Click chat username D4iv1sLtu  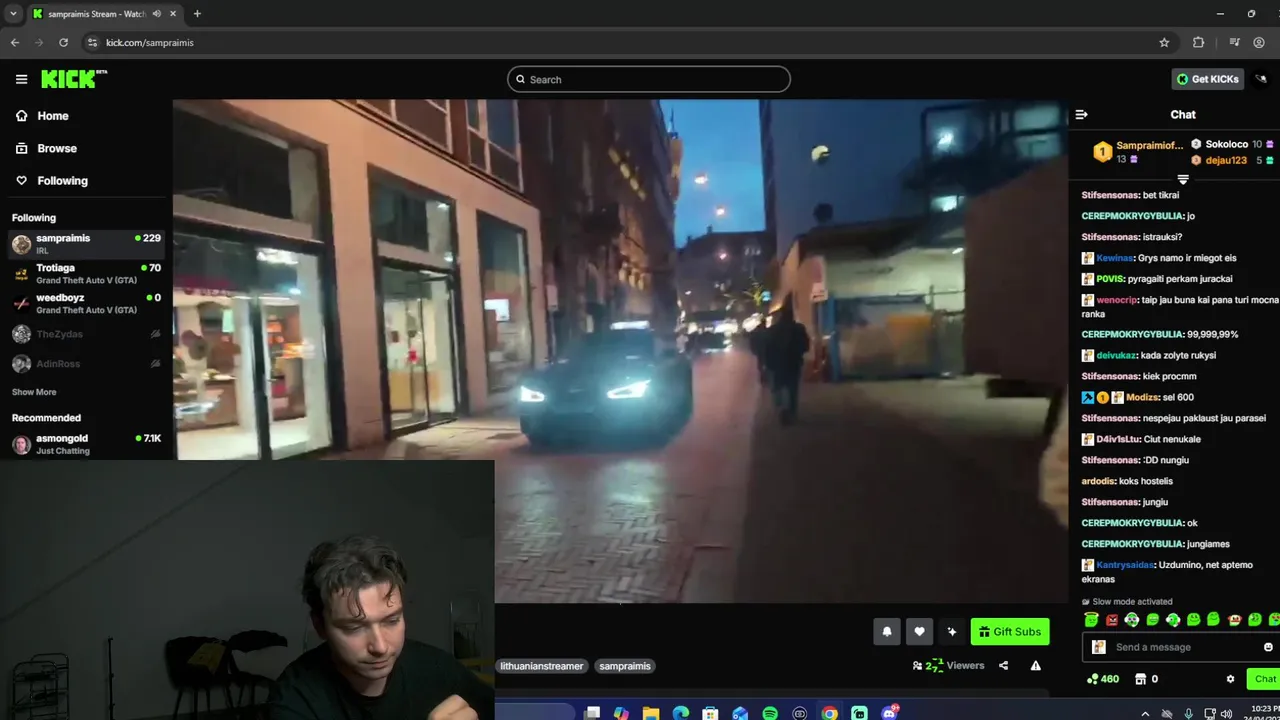tap(1120, 439)
